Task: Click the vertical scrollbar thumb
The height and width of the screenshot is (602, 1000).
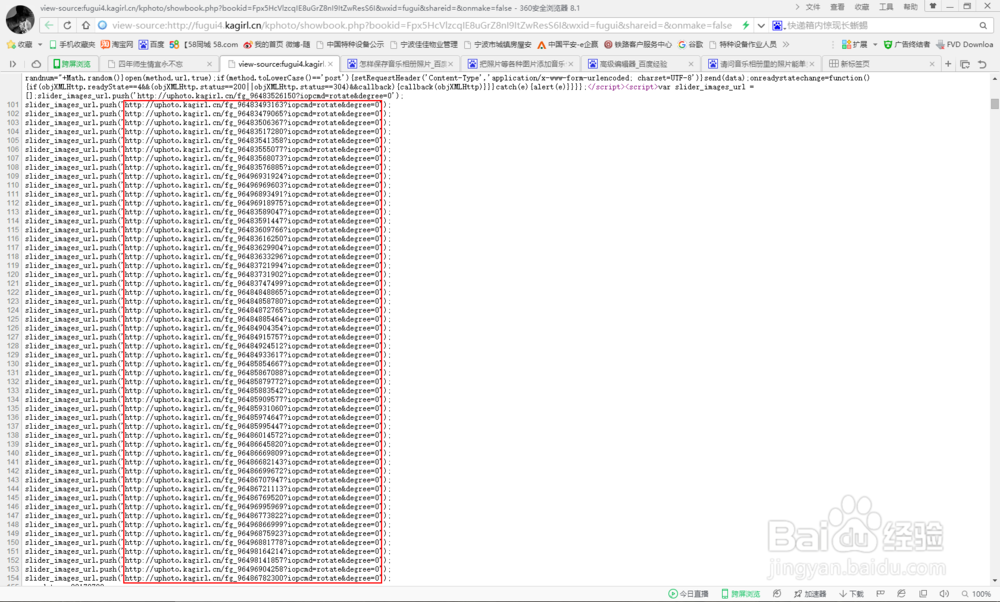Action: pos(994,104)
